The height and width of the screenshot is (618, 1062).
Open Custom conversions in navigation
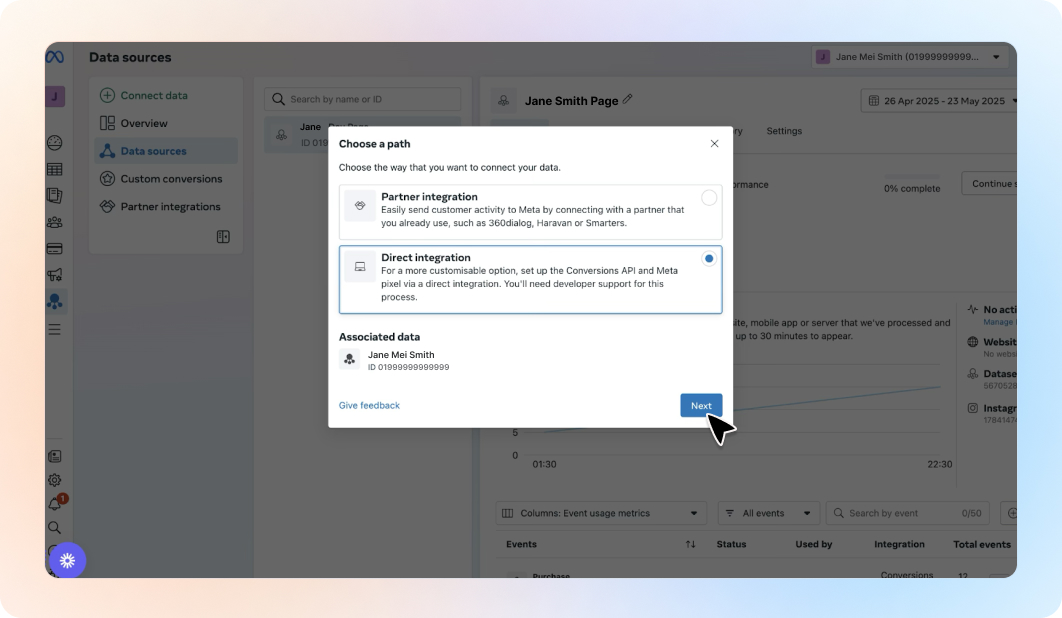[x=171, y=179]
